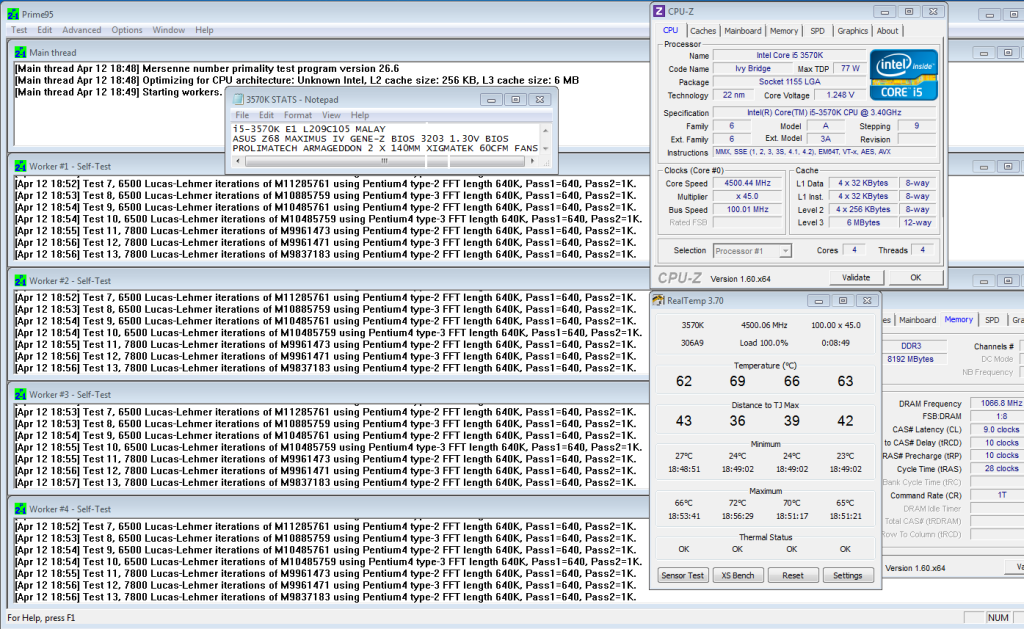The height and width of the screenshot is (629, 1024).
Task: Open the Advanced menu in Prime95
Action: point(81,31)
